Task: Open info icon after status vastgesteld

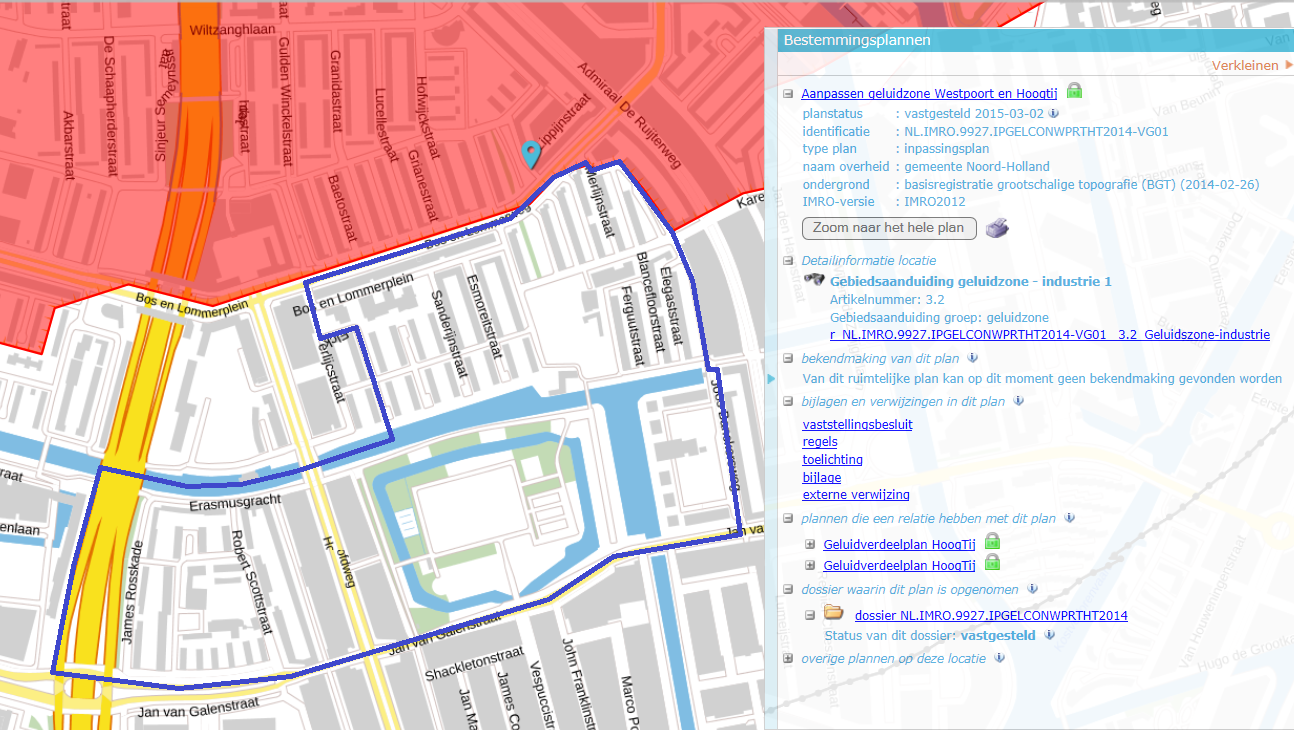Action: point(1049,634)
